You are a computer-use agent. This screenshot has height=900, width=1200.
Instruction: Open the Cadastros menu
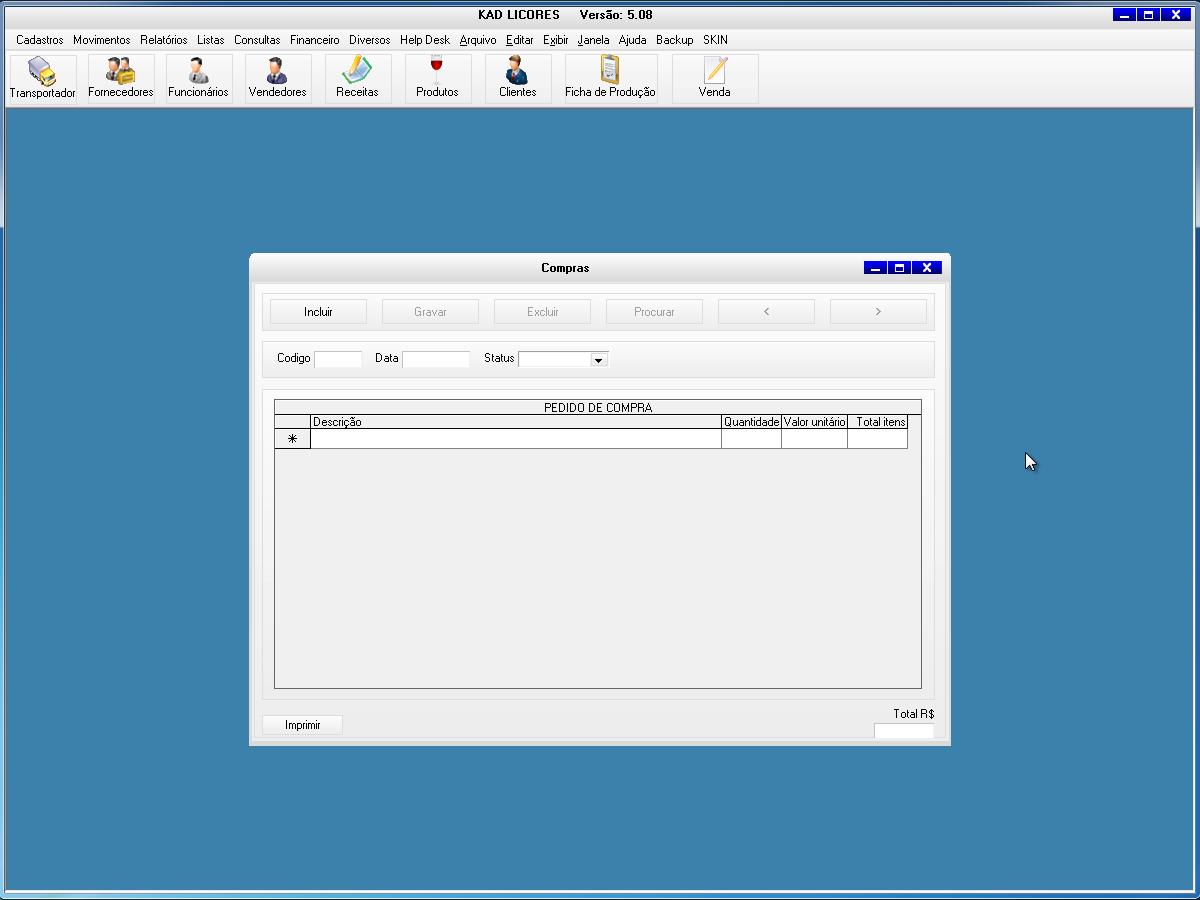(40, 40)
